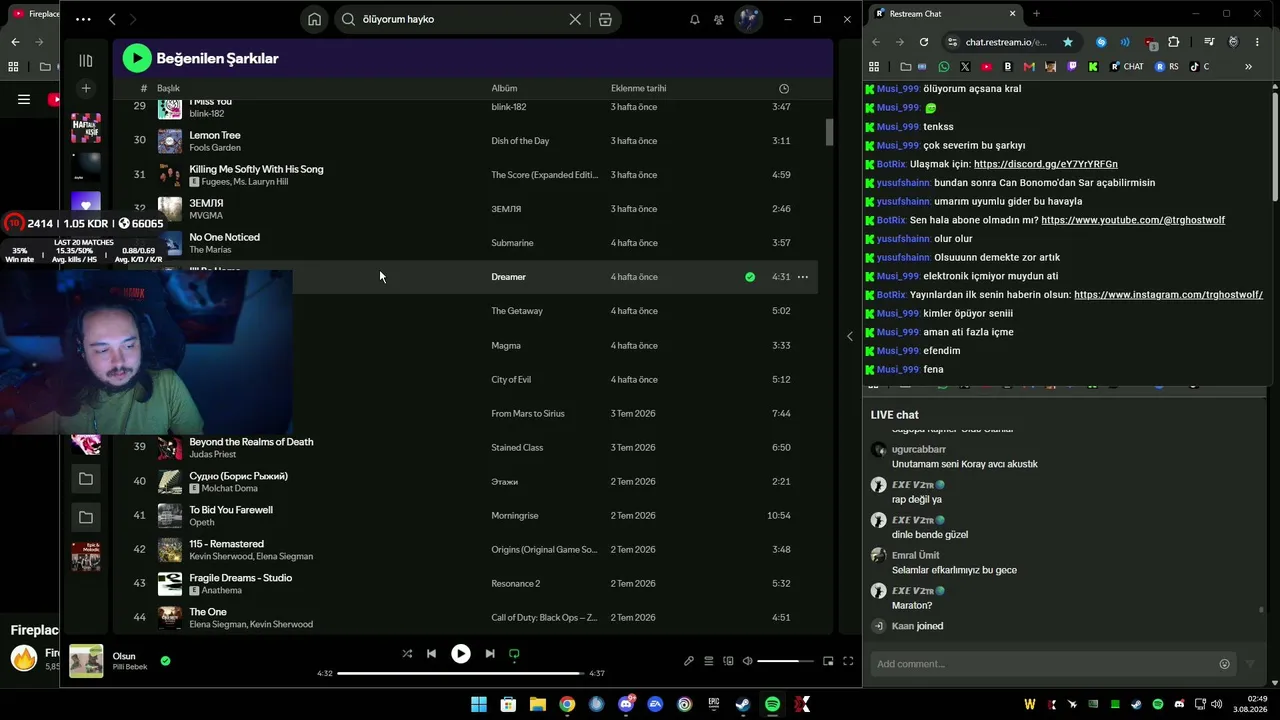Sort by duration clock column header
1280x720 pixels.
click(784, 89)
